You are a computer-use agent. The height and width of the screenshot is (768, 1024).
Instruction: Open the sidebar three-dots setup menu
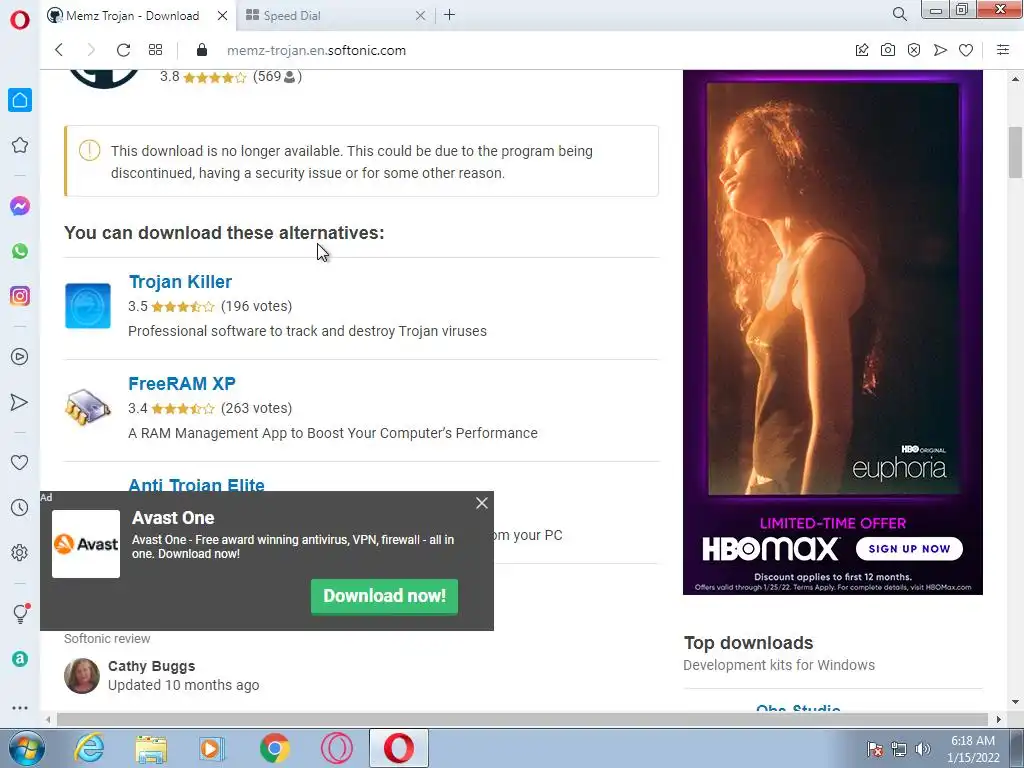(20, 708)
